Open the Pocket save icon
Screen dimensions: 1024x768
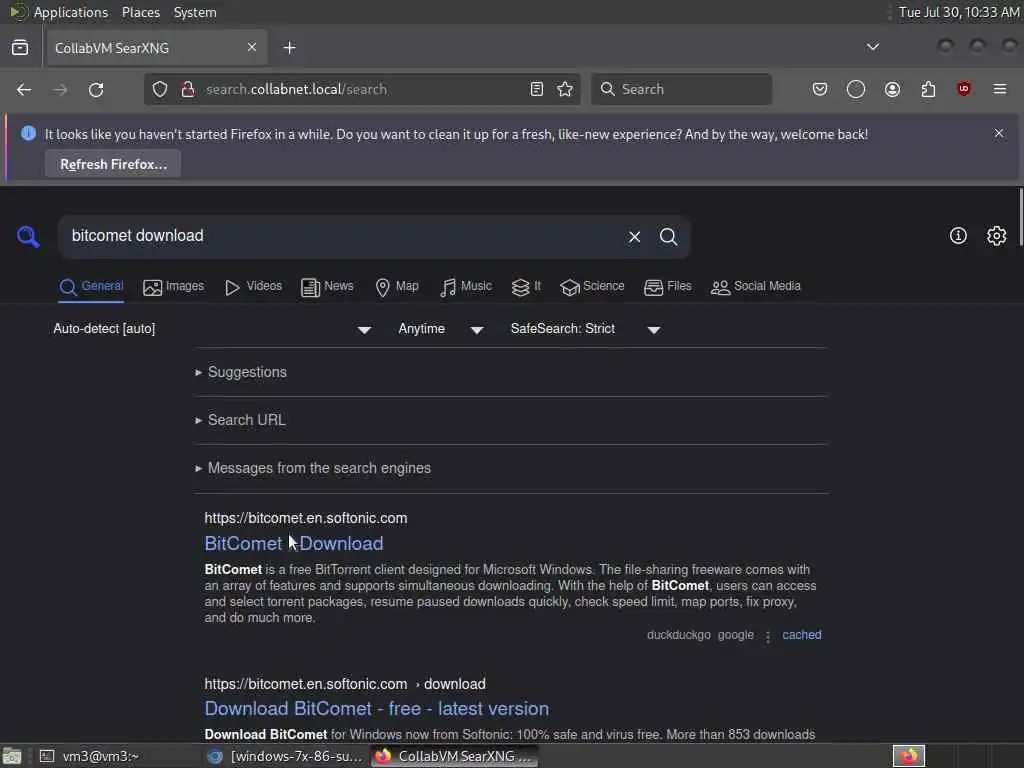pos(820,89)
